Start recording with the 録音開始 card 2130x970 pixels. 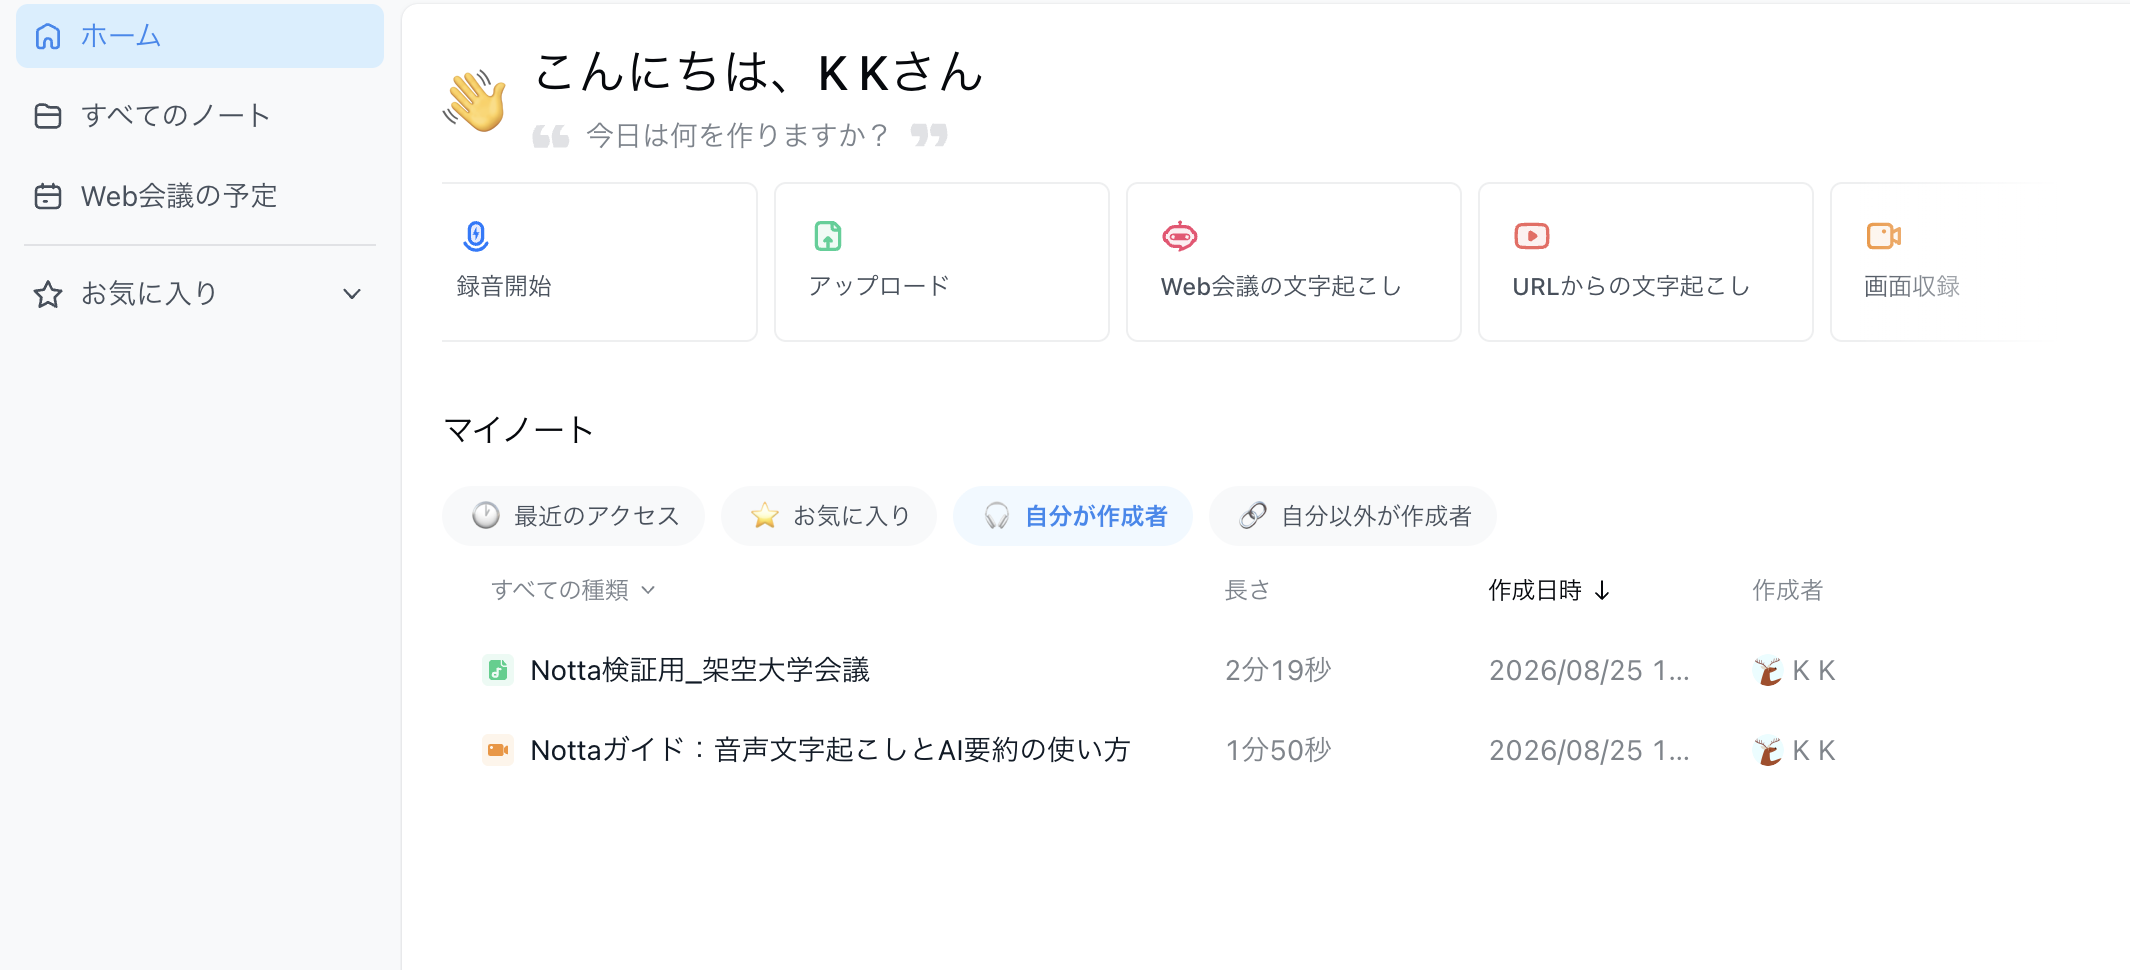click(x=599, y=262)
